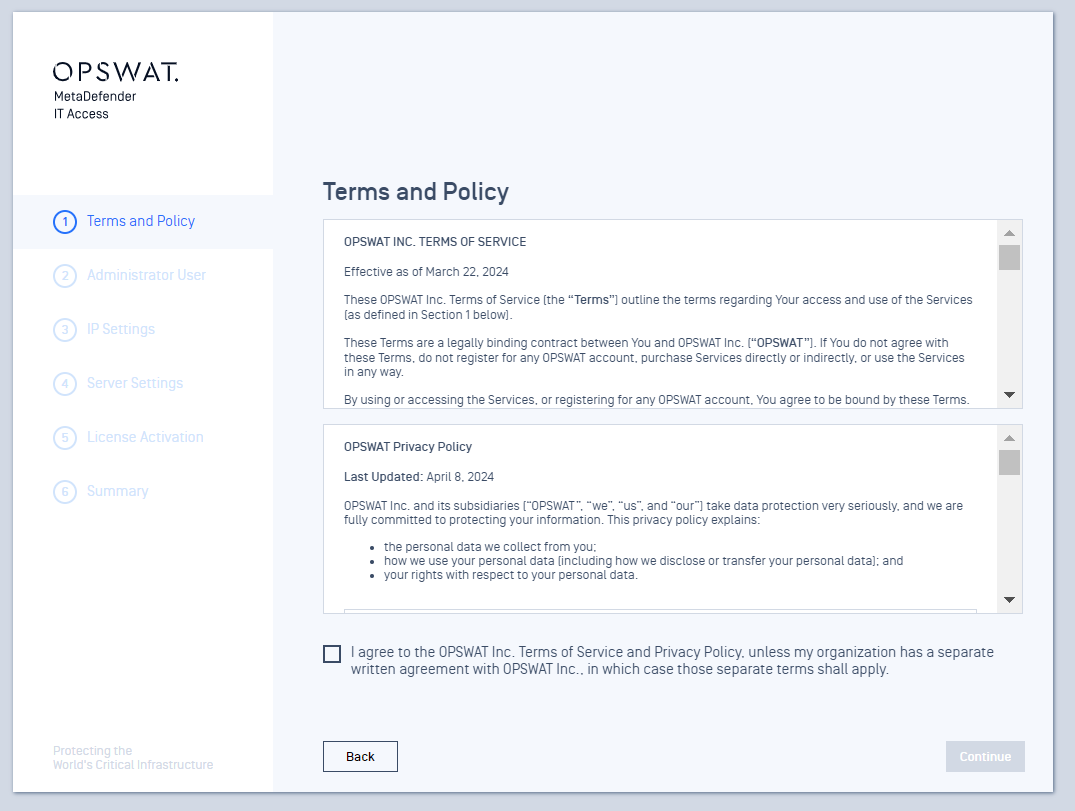The image size is (1075, 811).
Task: Click the 'OPSWAT INC. TERMS OF SERVICE' heading
Action: click(x=435, y=242)
